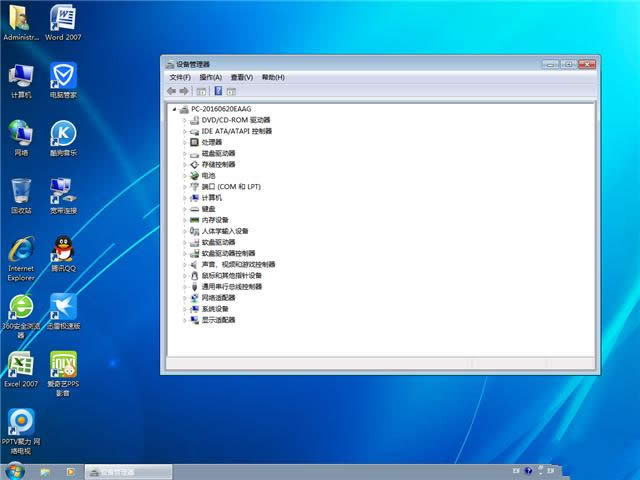Open Windows Explorer from the taskbar
The image size is (640, 480).
[x=45, y=472]
